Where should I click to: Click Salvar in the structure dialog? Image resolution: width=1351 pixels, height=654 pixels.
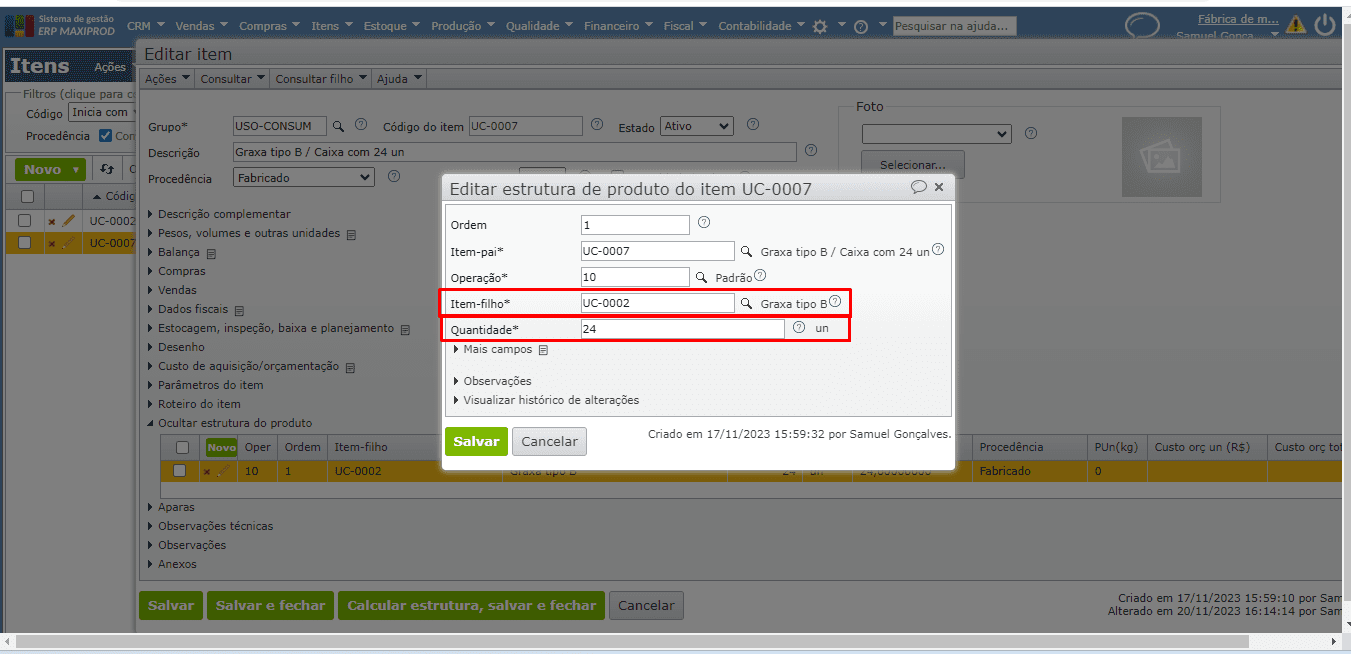coord(476,441)
